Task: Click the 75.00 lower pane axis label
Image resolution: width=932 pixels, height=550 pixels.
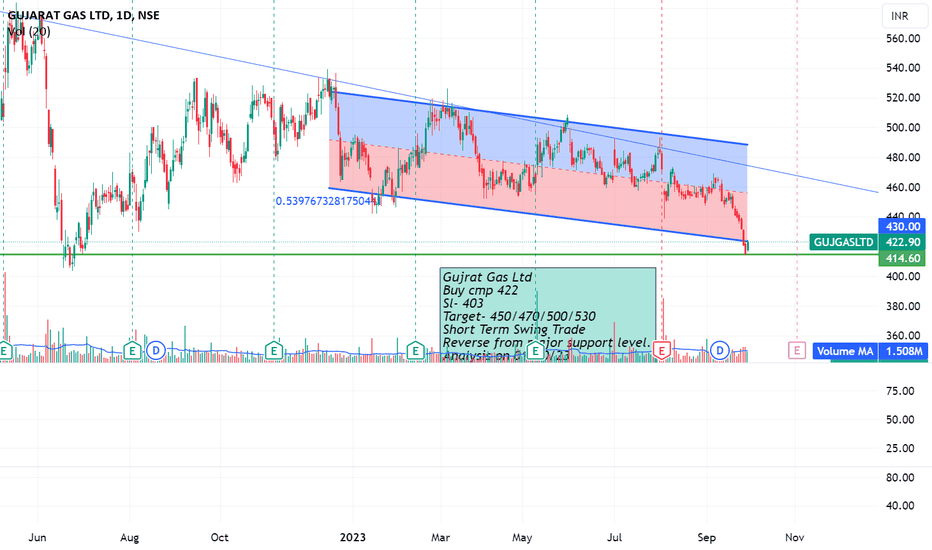Action: [900, 391]
